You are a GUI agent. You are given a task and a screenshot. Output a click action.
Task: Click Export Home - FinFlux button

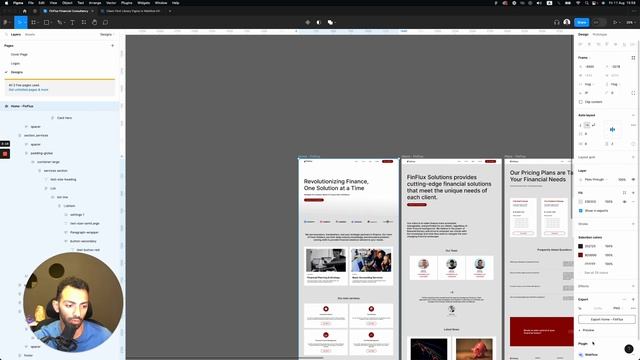607,319
